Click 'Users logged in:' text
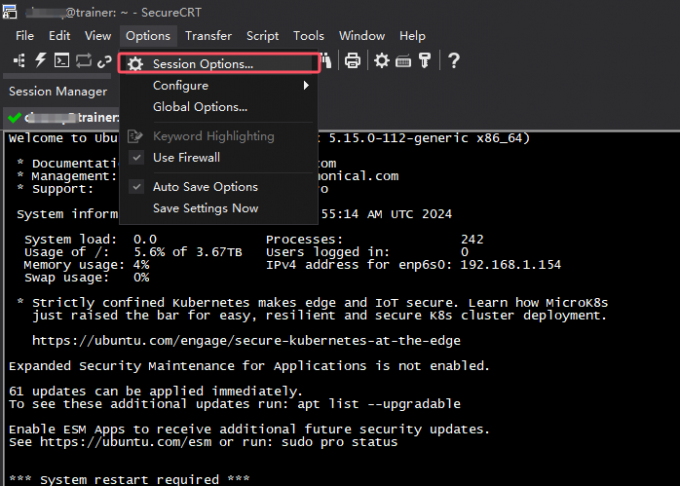Viewport: 680px width, 486px height. [328, 252]
